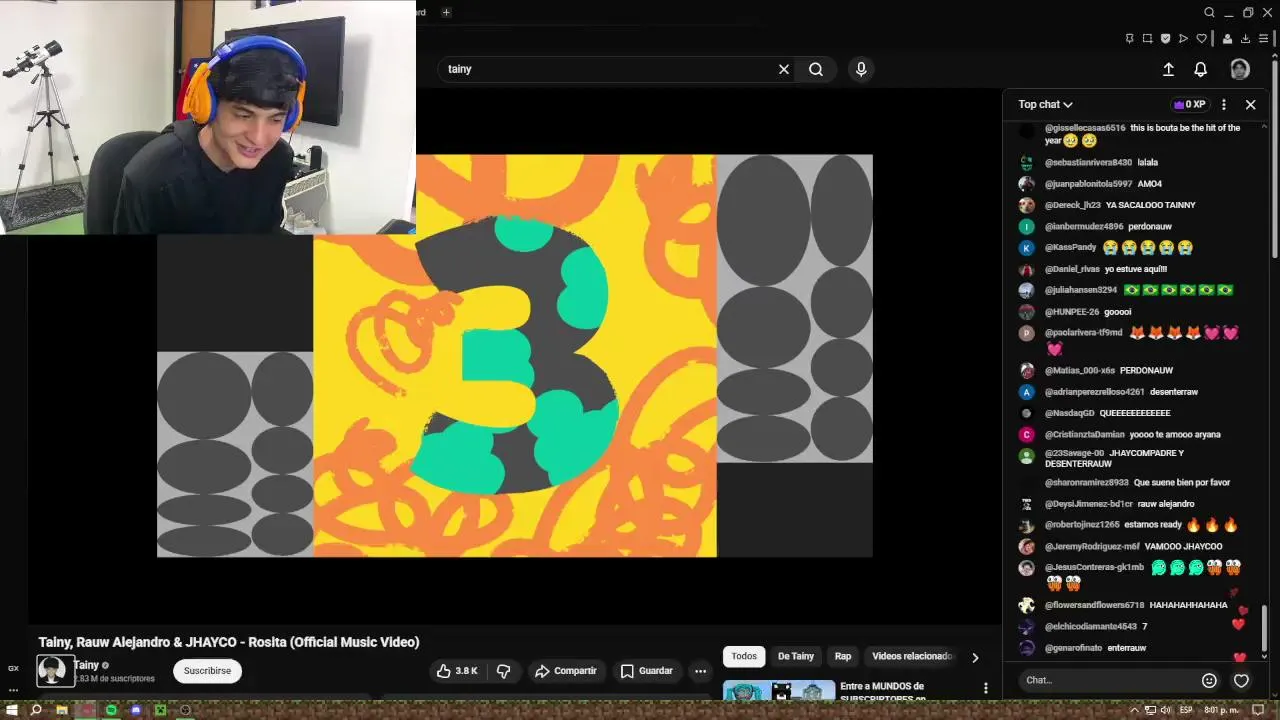Open Discord from the taskbar
Screen dimensions: 1280x720
tap(136, 710)
